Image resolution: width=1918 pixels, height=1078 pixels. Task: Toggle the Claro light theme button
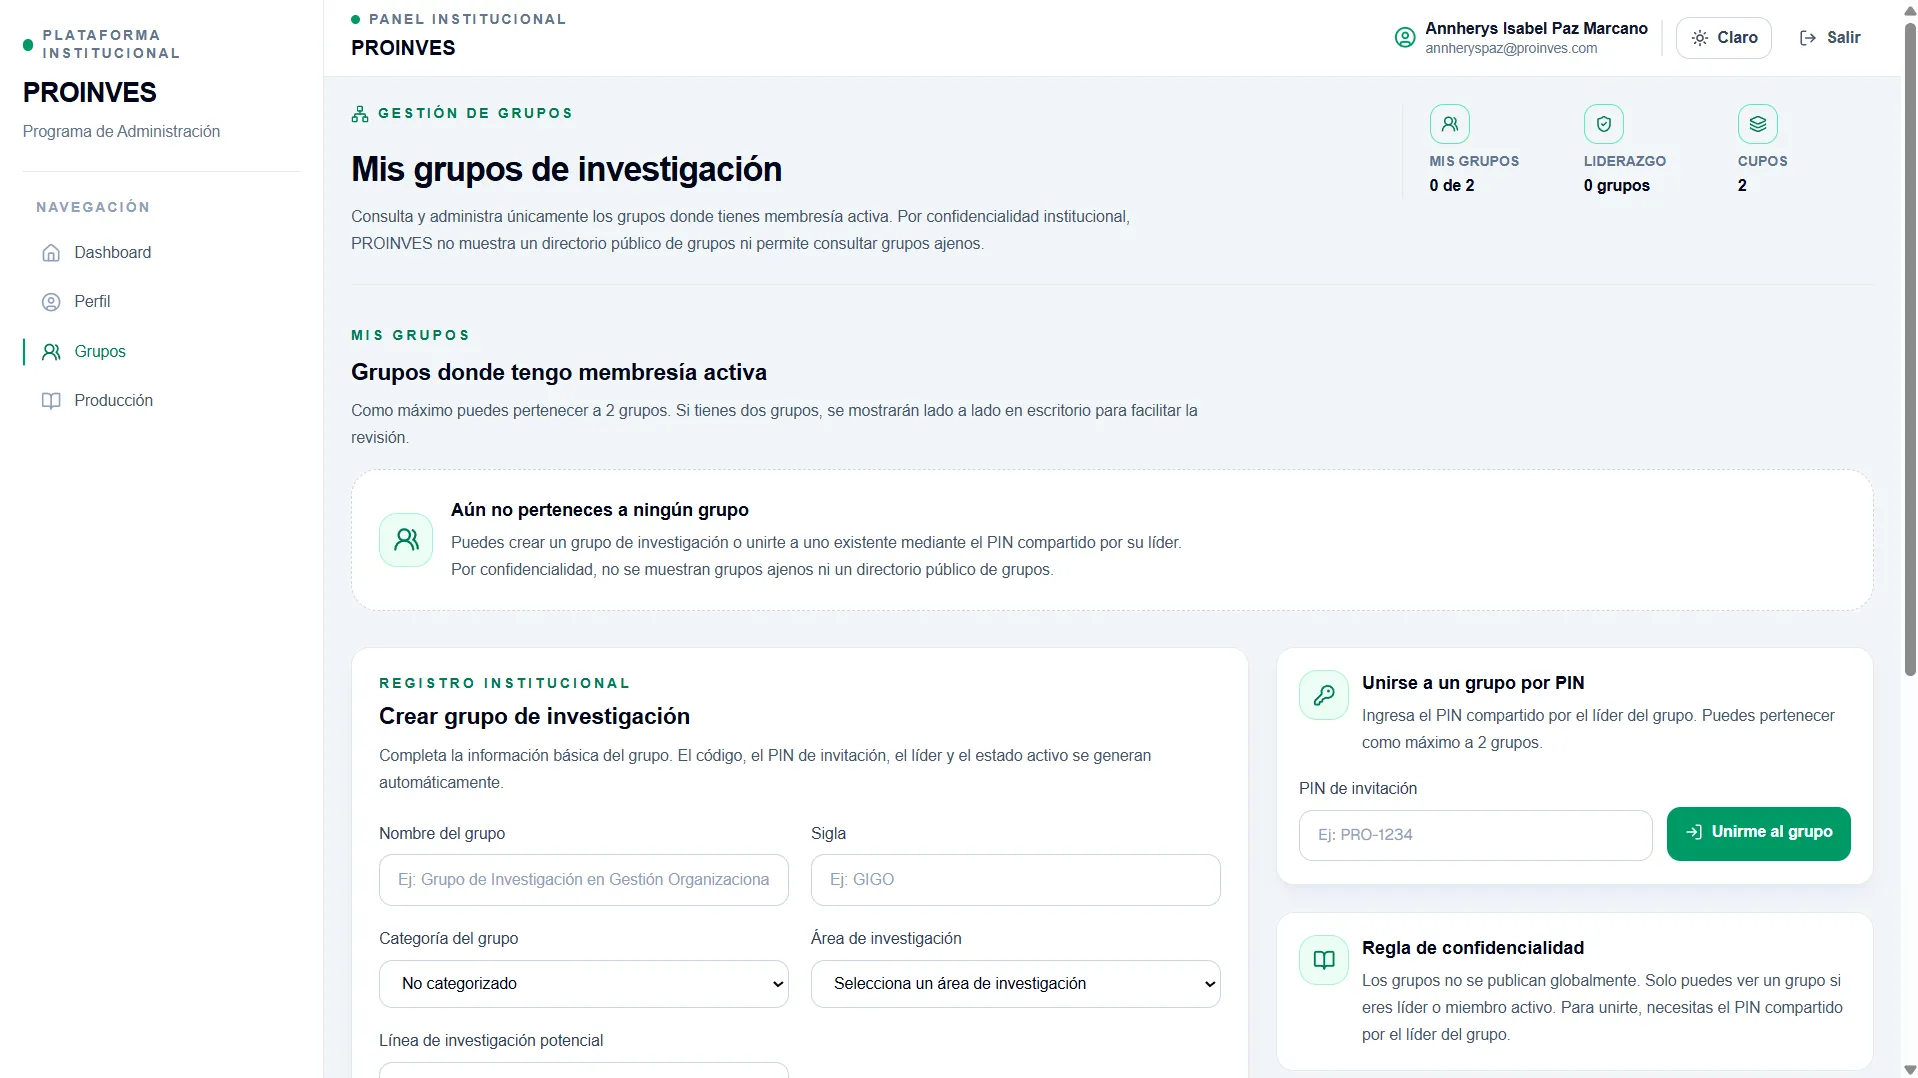(1724, 38)
